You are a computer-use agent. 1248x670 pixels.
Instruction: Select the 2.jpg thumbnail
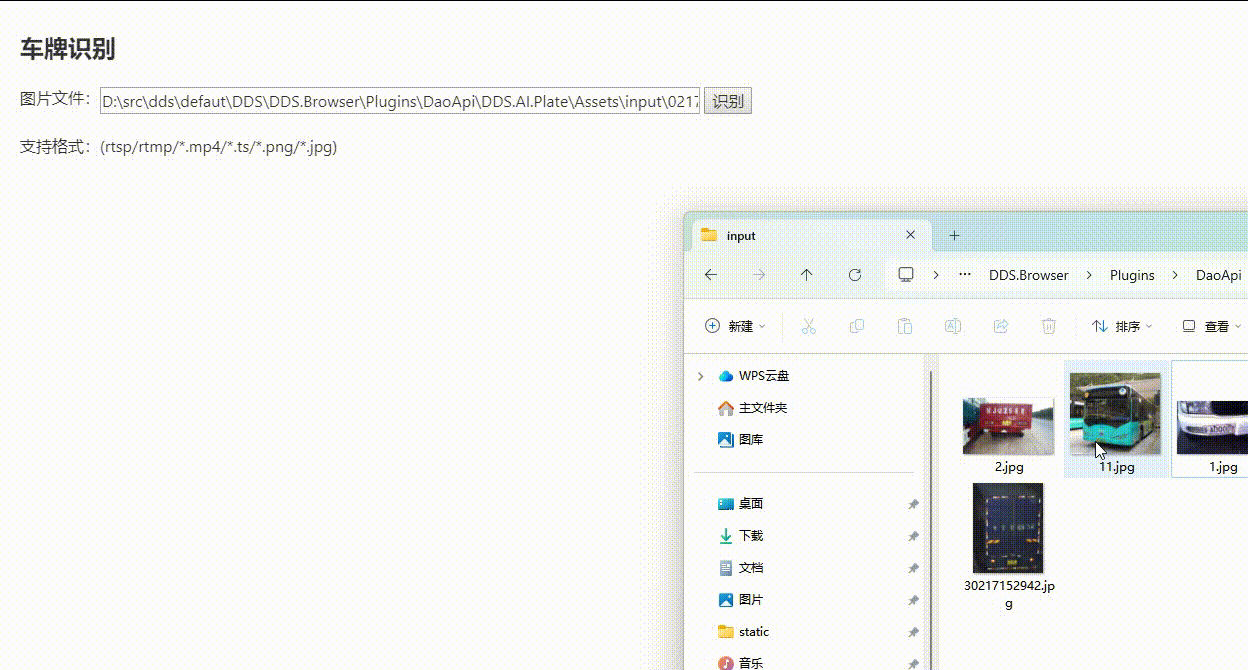1008,425
